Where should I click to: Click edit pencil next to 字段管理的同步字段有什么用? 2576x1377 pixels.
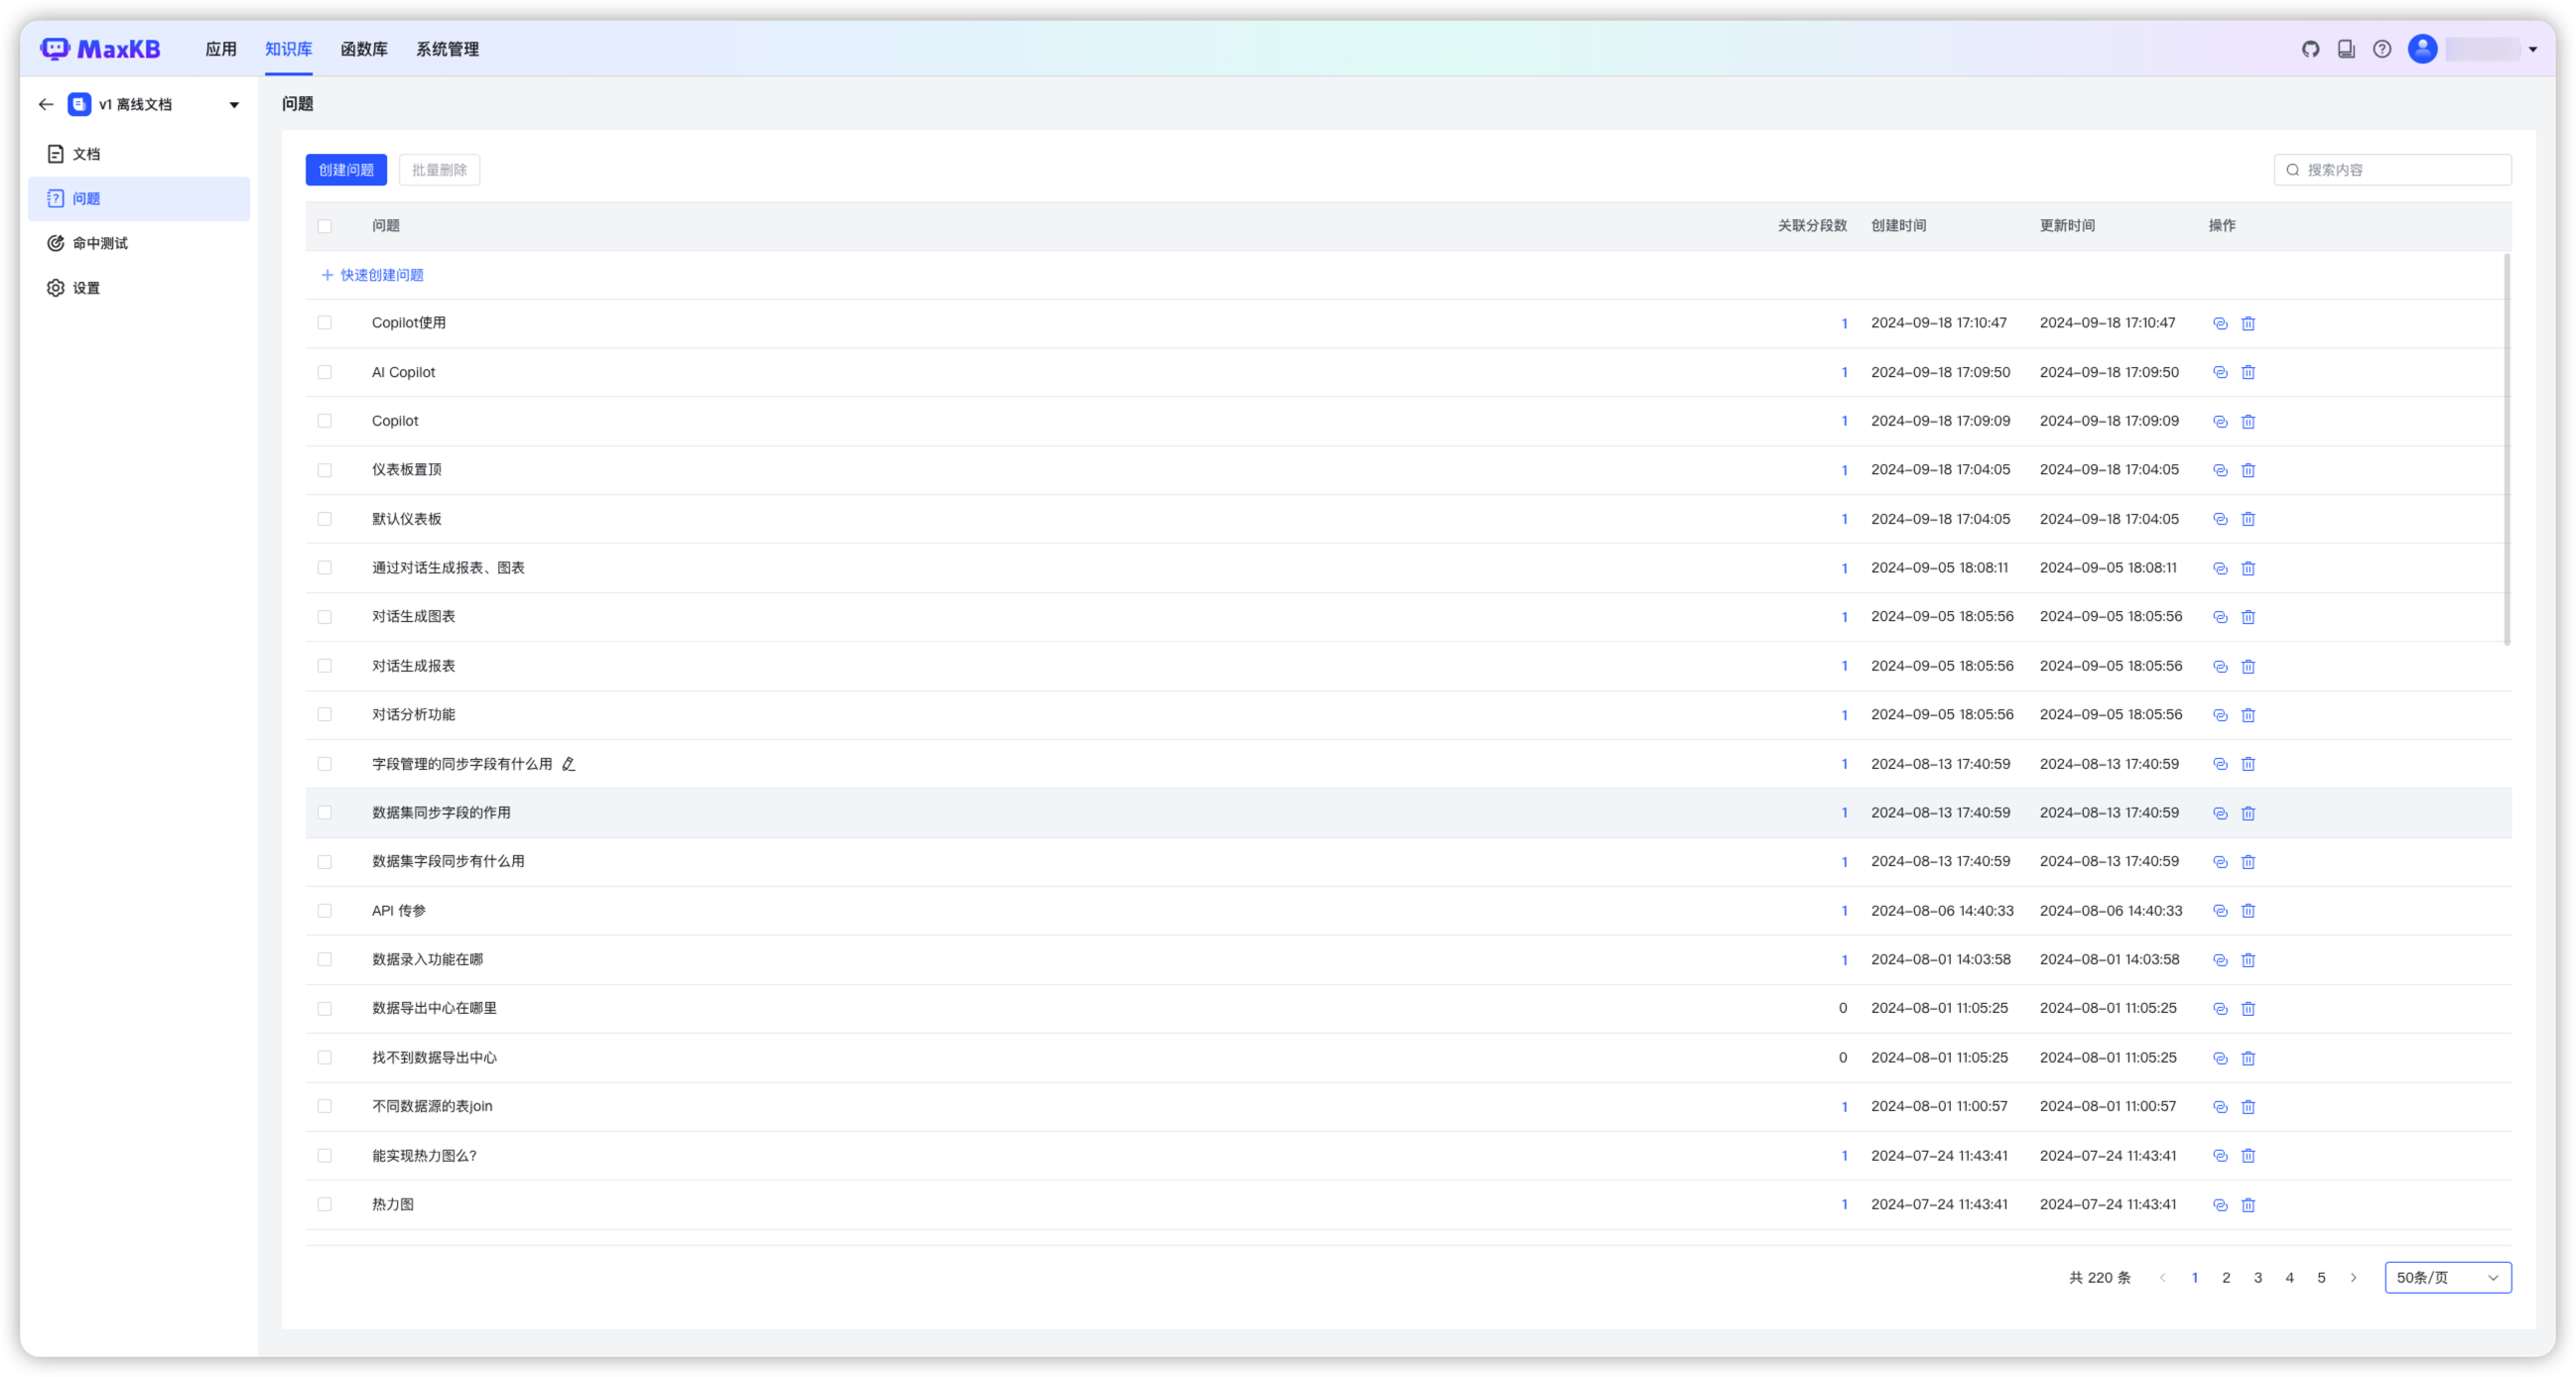pyautogui.click(x=568, y=764)
